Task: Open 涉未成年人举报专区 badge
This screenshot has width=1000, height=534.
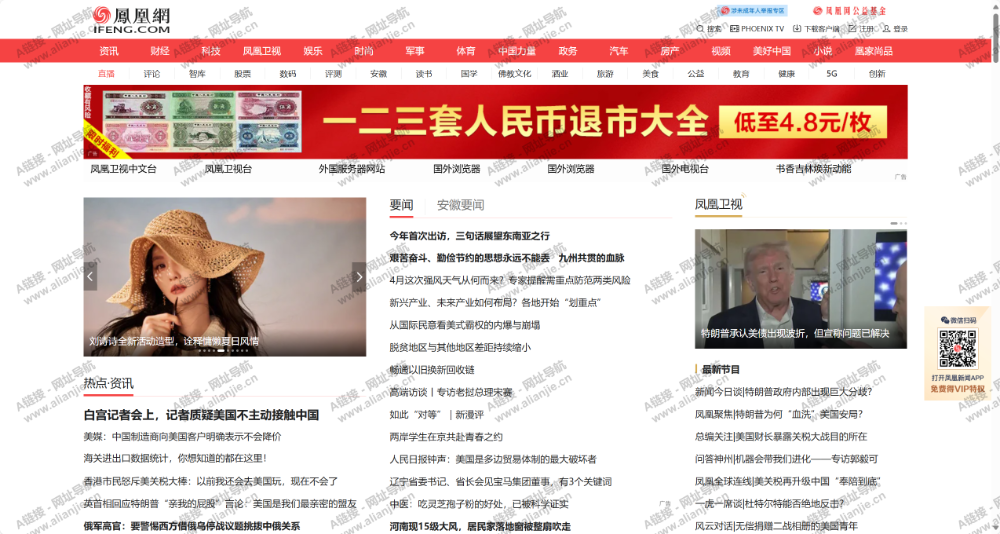Action: tap(752, 10)
